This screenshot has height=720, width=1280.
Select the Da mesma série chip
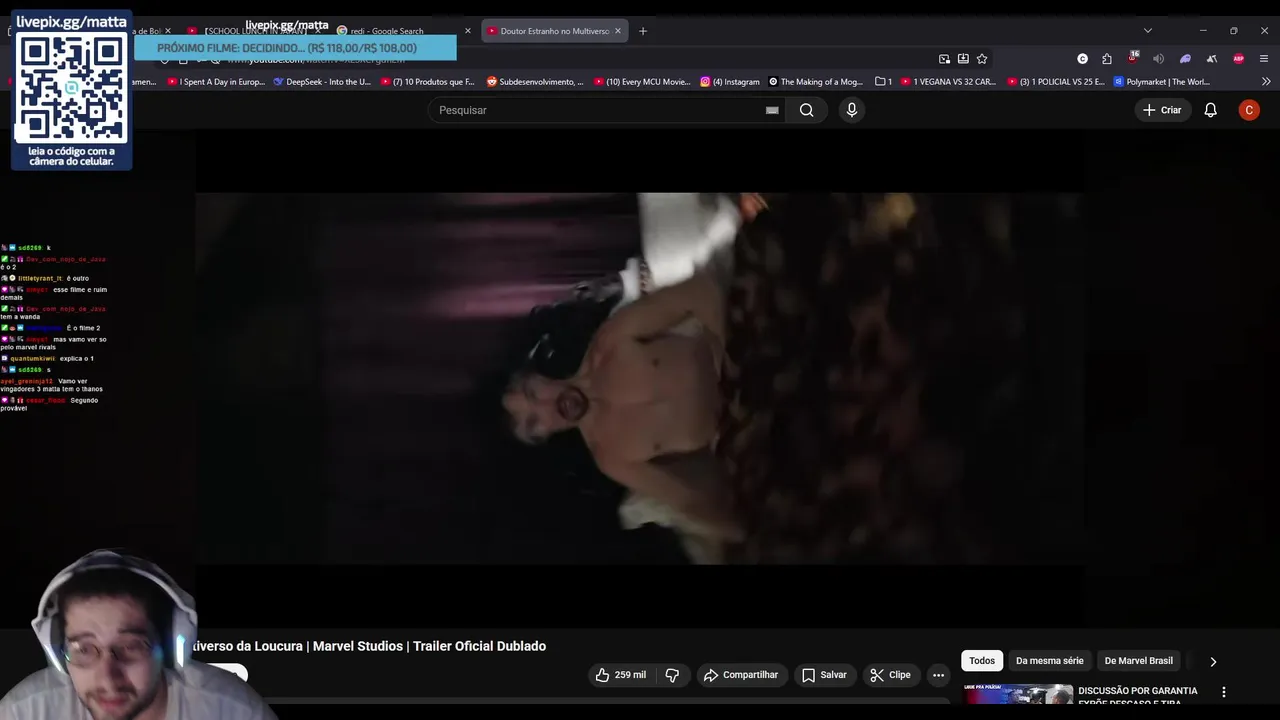[1049, 661]
